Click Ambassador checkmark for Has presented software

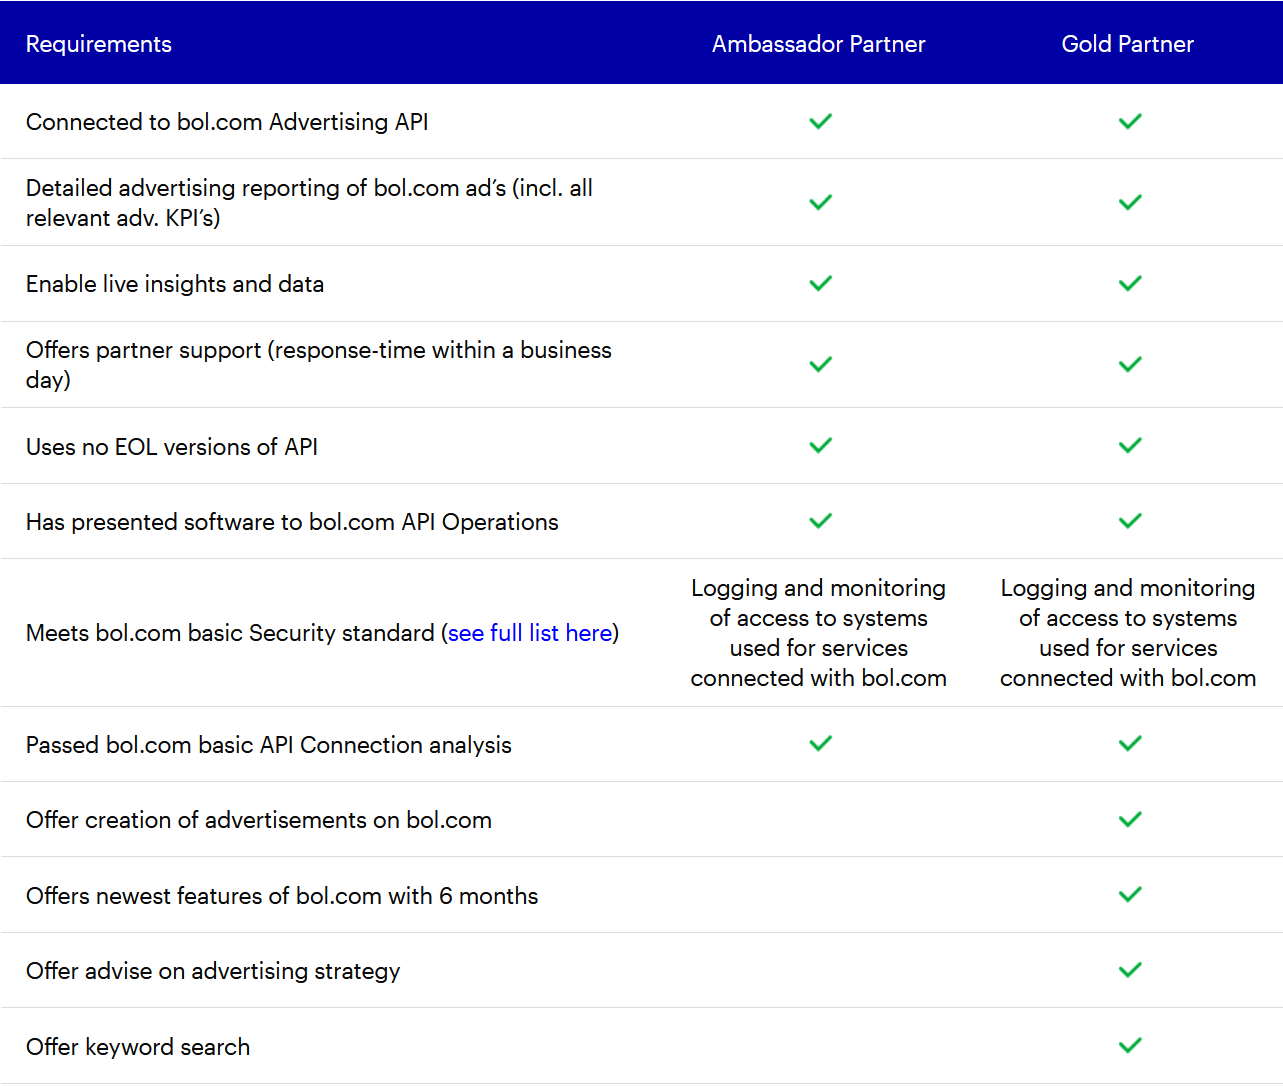click(821, 521)
